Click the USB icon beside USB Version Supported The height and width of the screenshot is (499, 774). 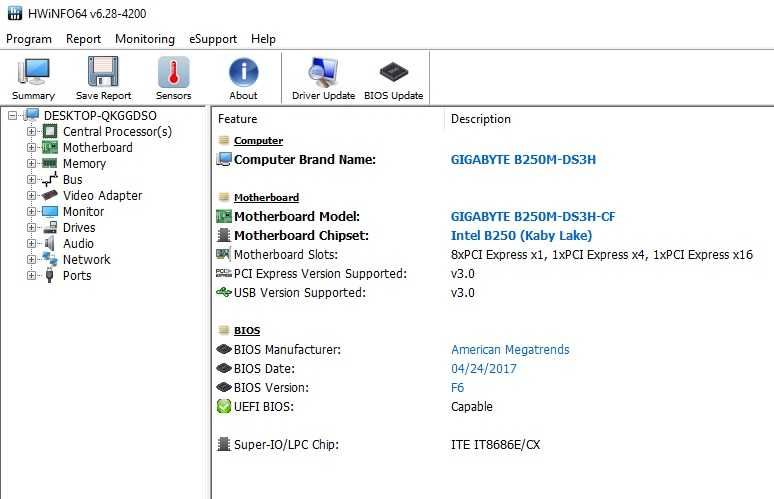pyautogui.click(x=224, y=292)
